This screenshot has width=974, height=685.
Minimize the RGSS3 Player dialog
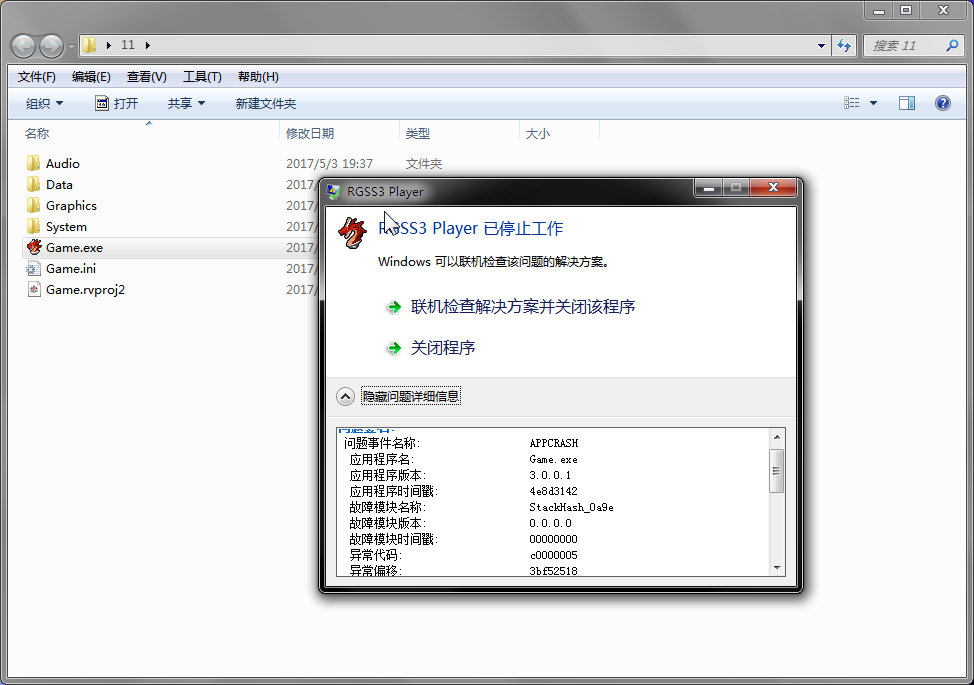click(709, 187)
